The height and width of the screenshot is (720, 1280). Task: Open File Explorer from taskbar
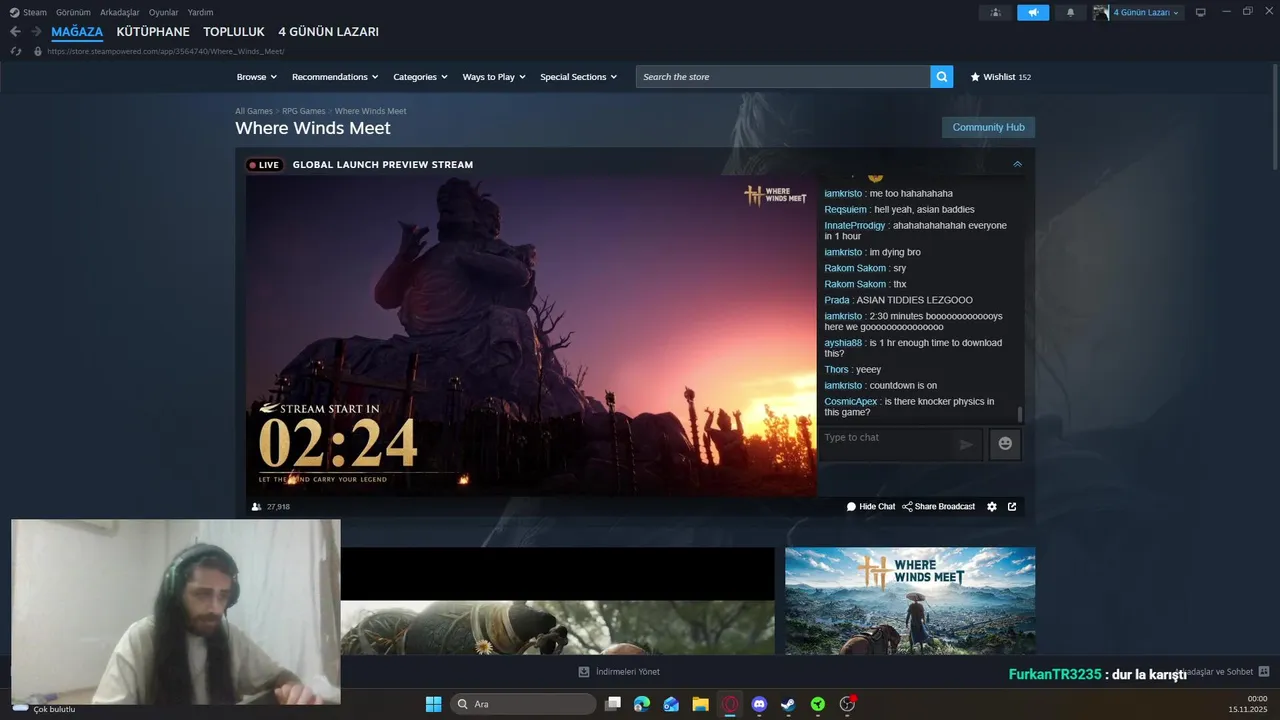pos(701,704)
